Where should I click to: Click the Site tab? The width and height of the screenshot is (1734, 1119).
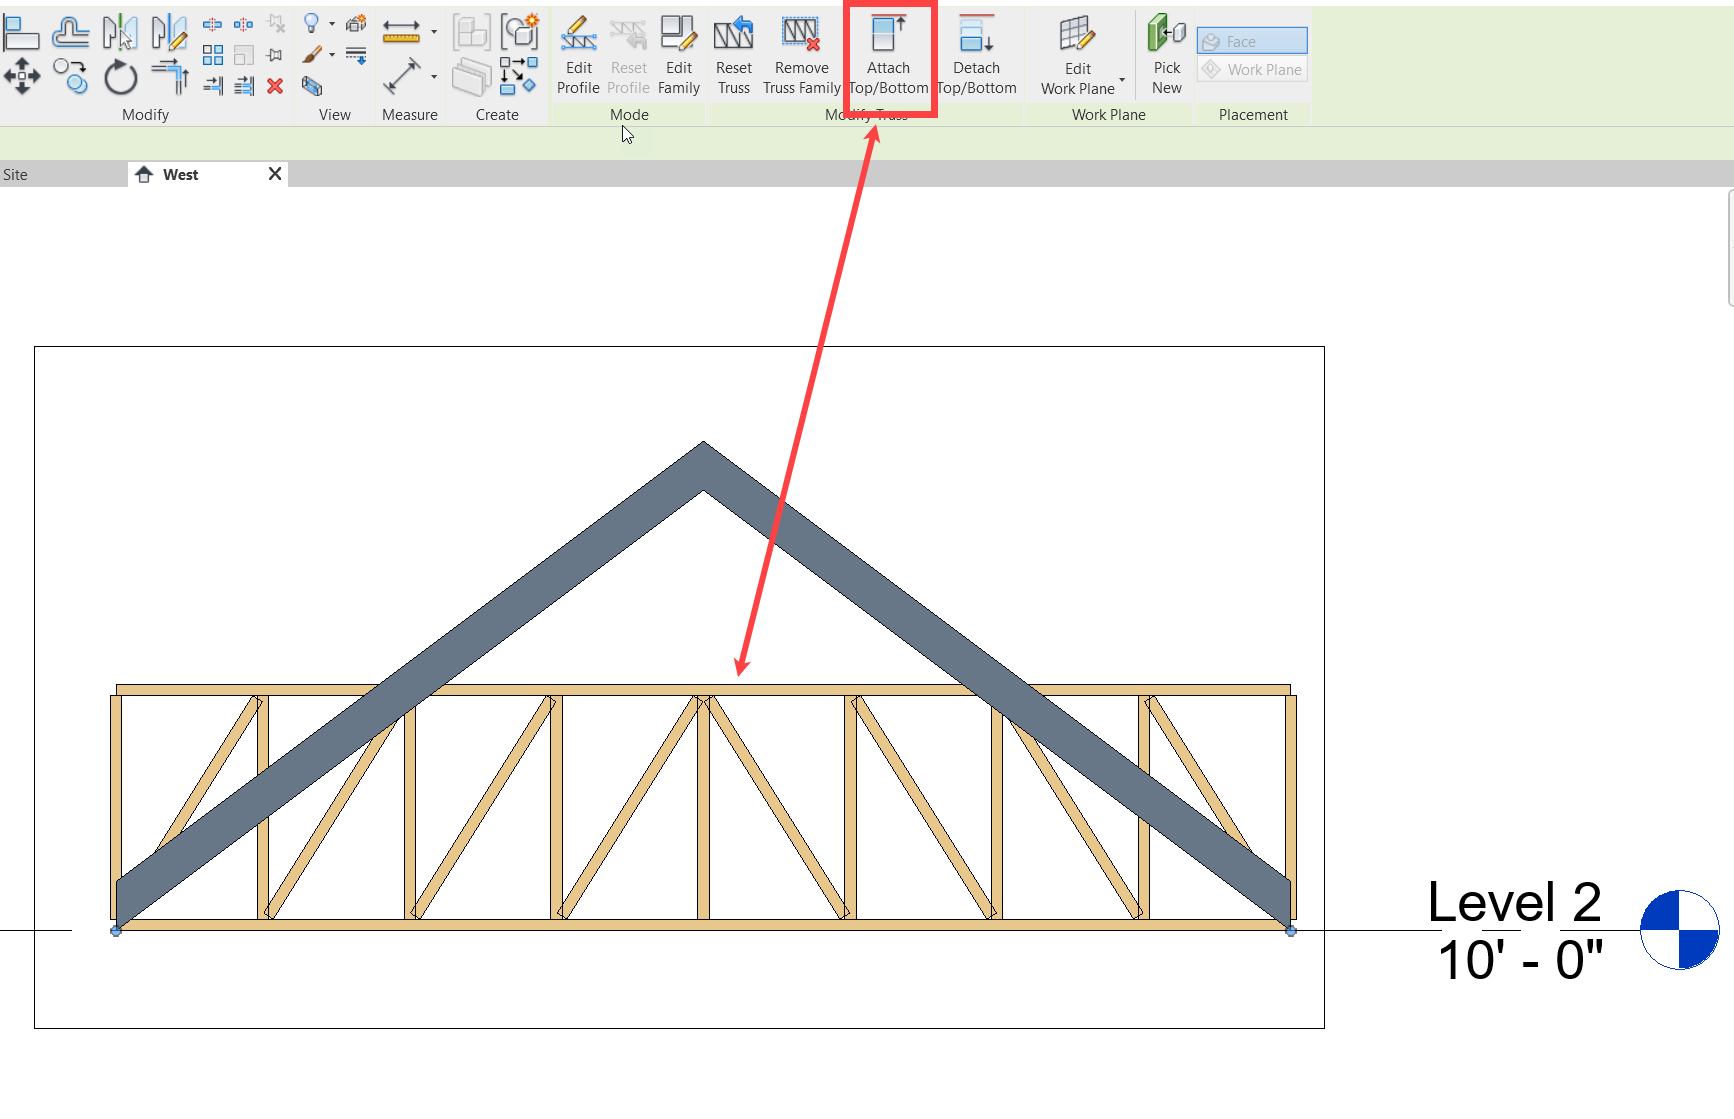15,173
